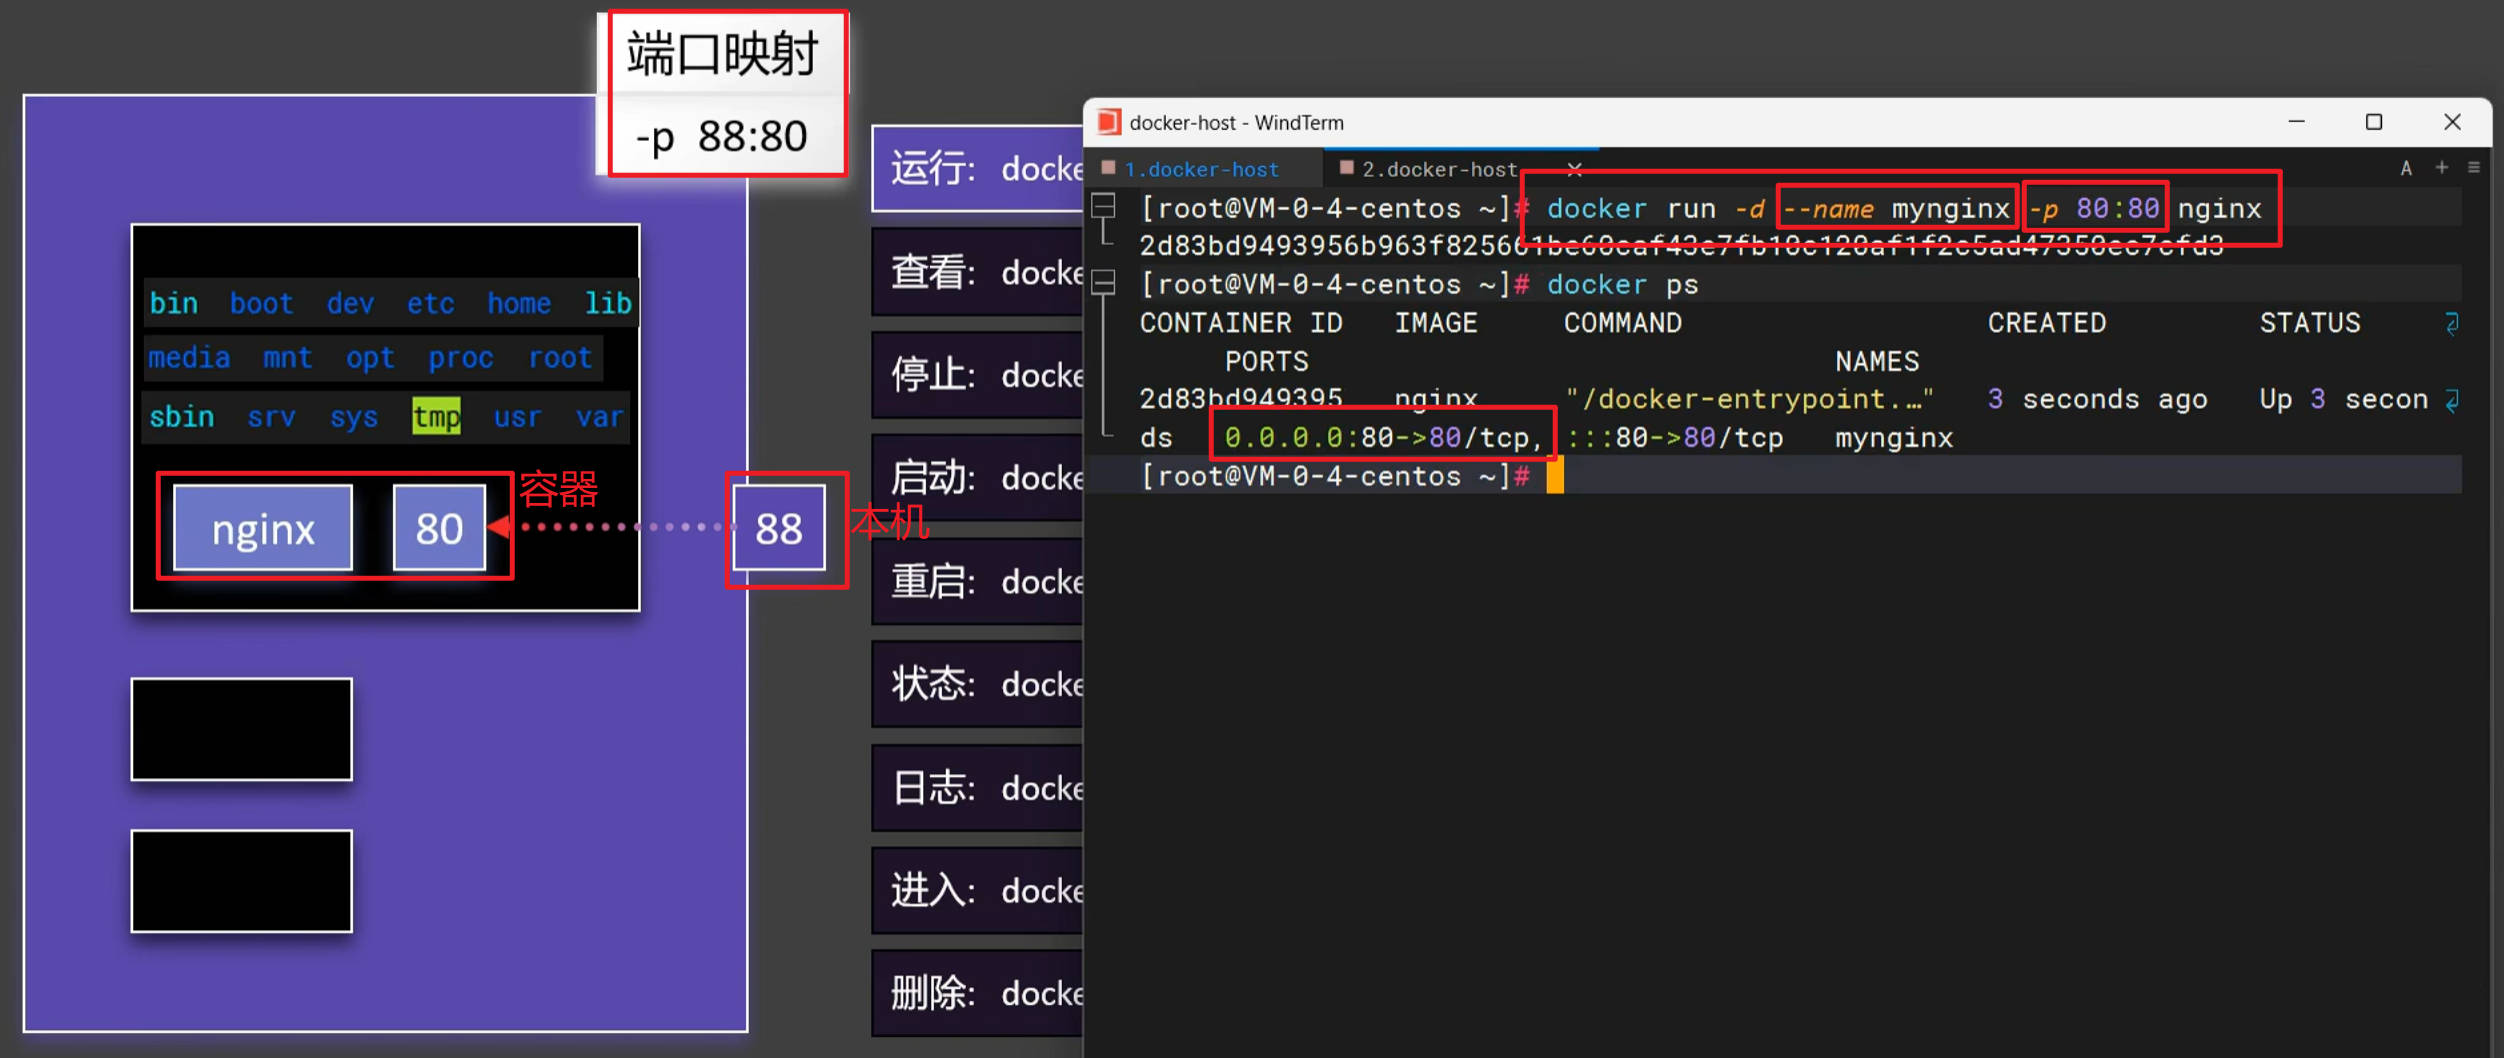Open a new session with the plus icon

point(2440,168)
